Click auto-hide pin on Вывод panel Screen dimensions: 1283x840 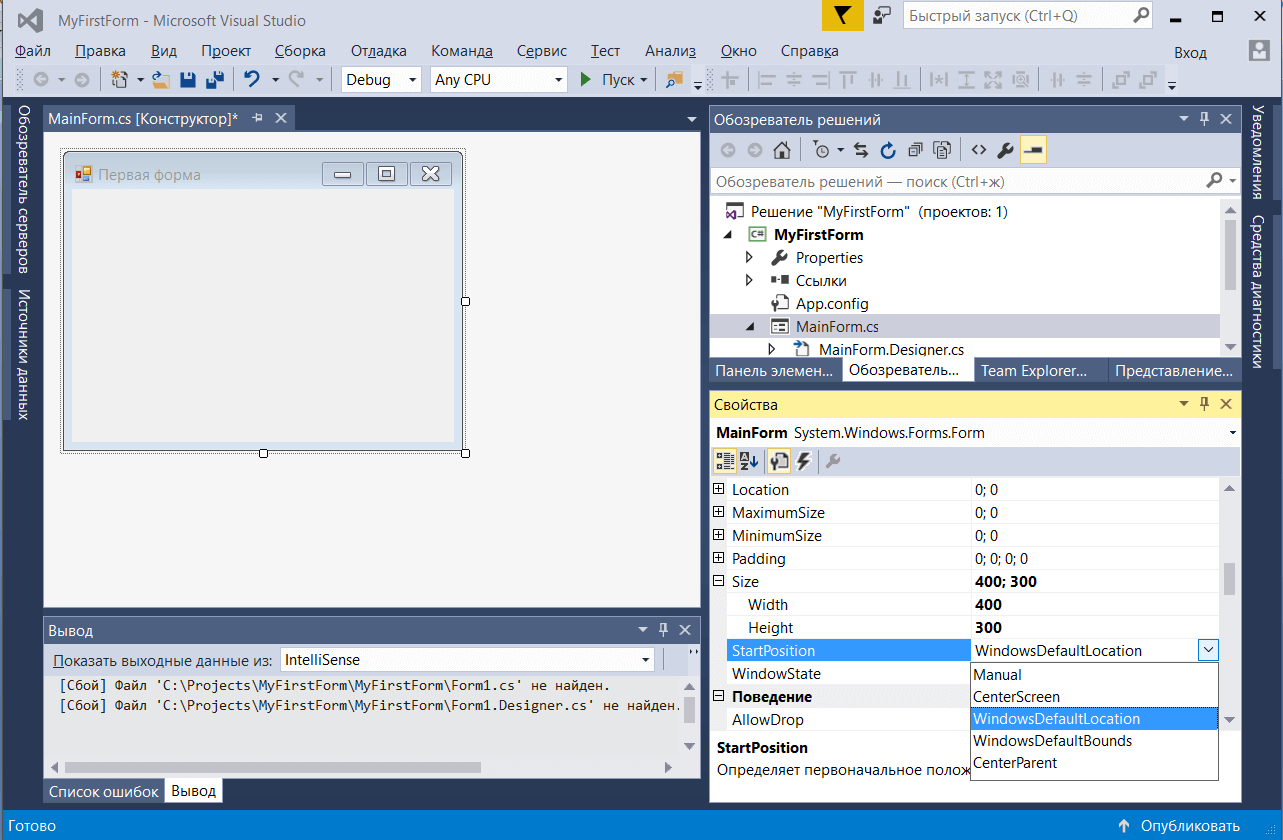click(663, 630)
